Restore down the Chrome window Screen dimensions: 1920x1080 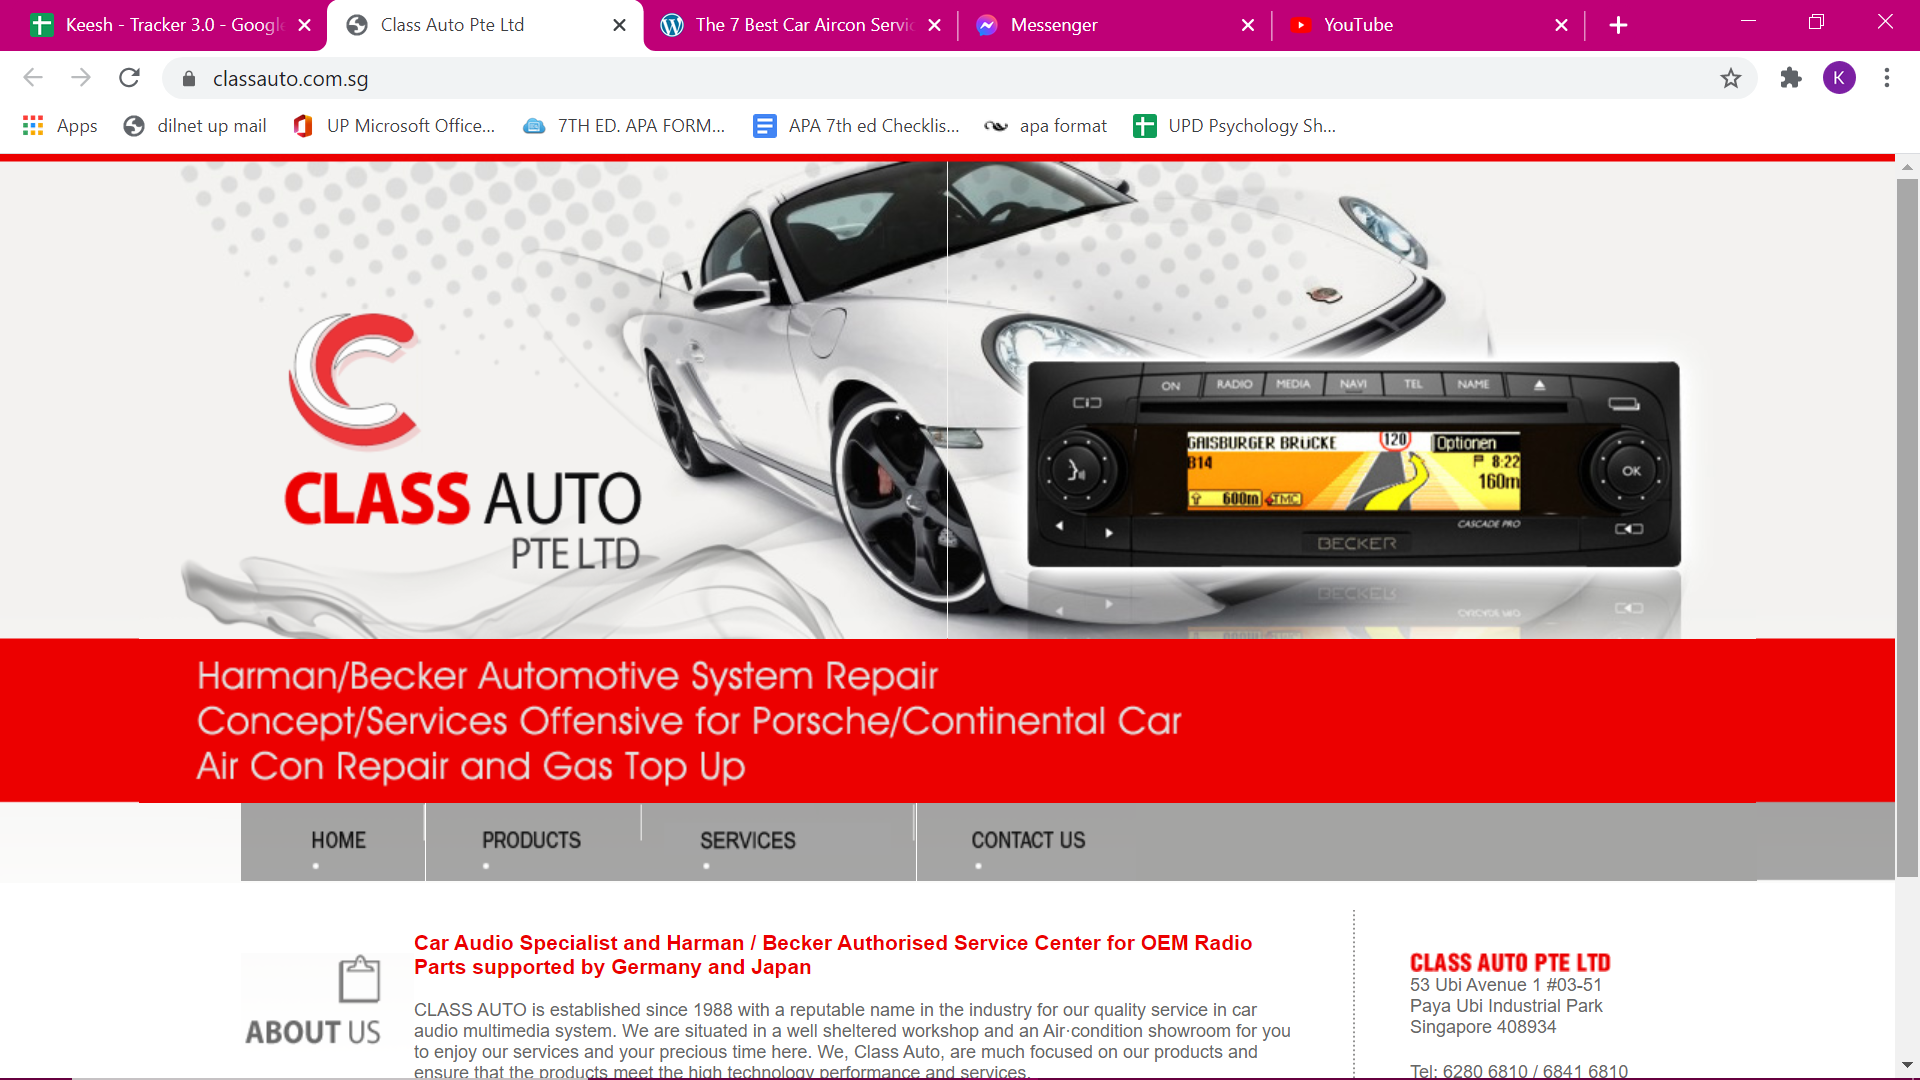coord(1817,22)
